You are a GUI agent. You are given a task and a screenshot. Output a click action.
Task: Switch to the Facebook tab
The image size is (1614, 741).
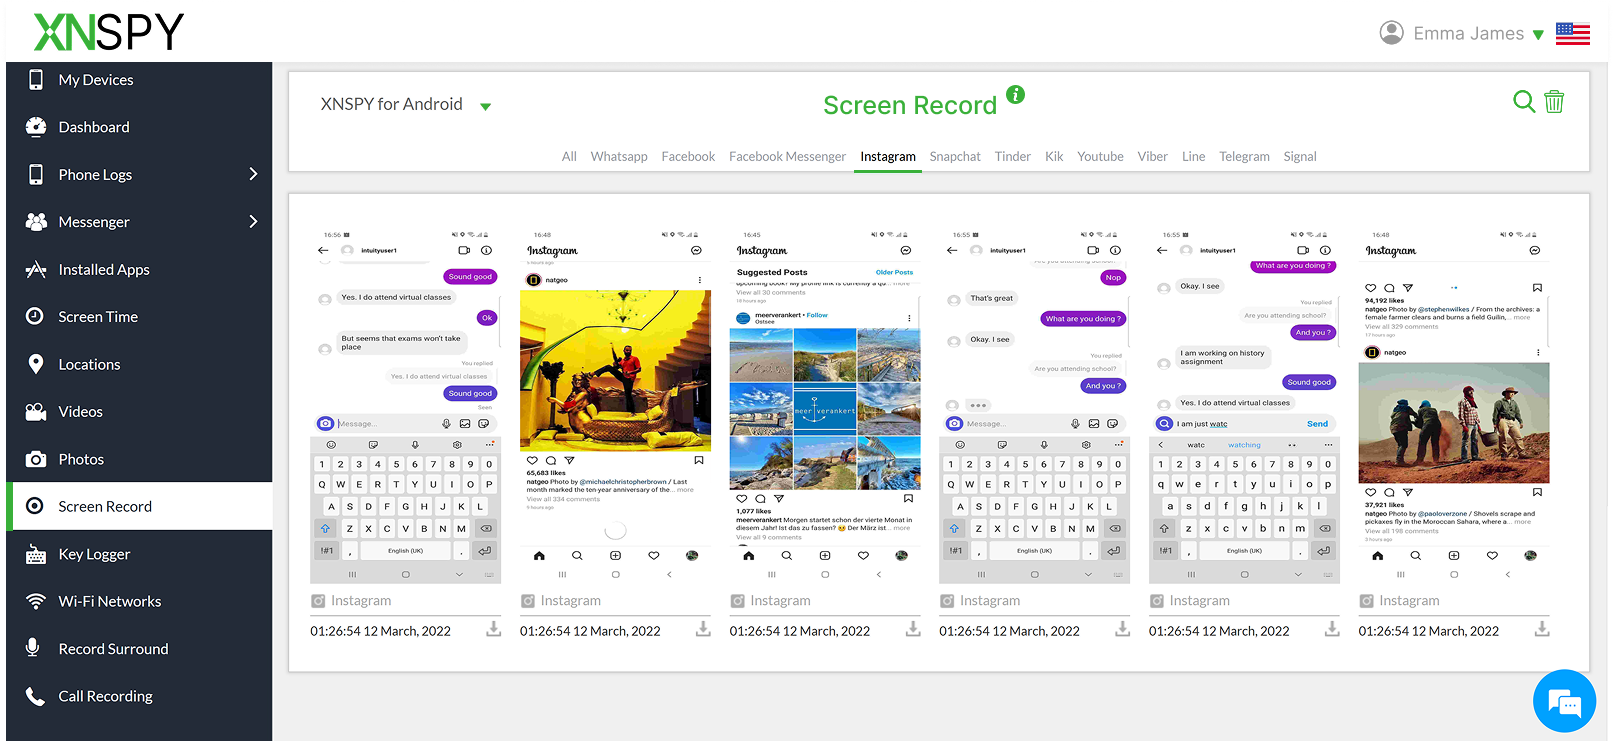pos(688,157)
